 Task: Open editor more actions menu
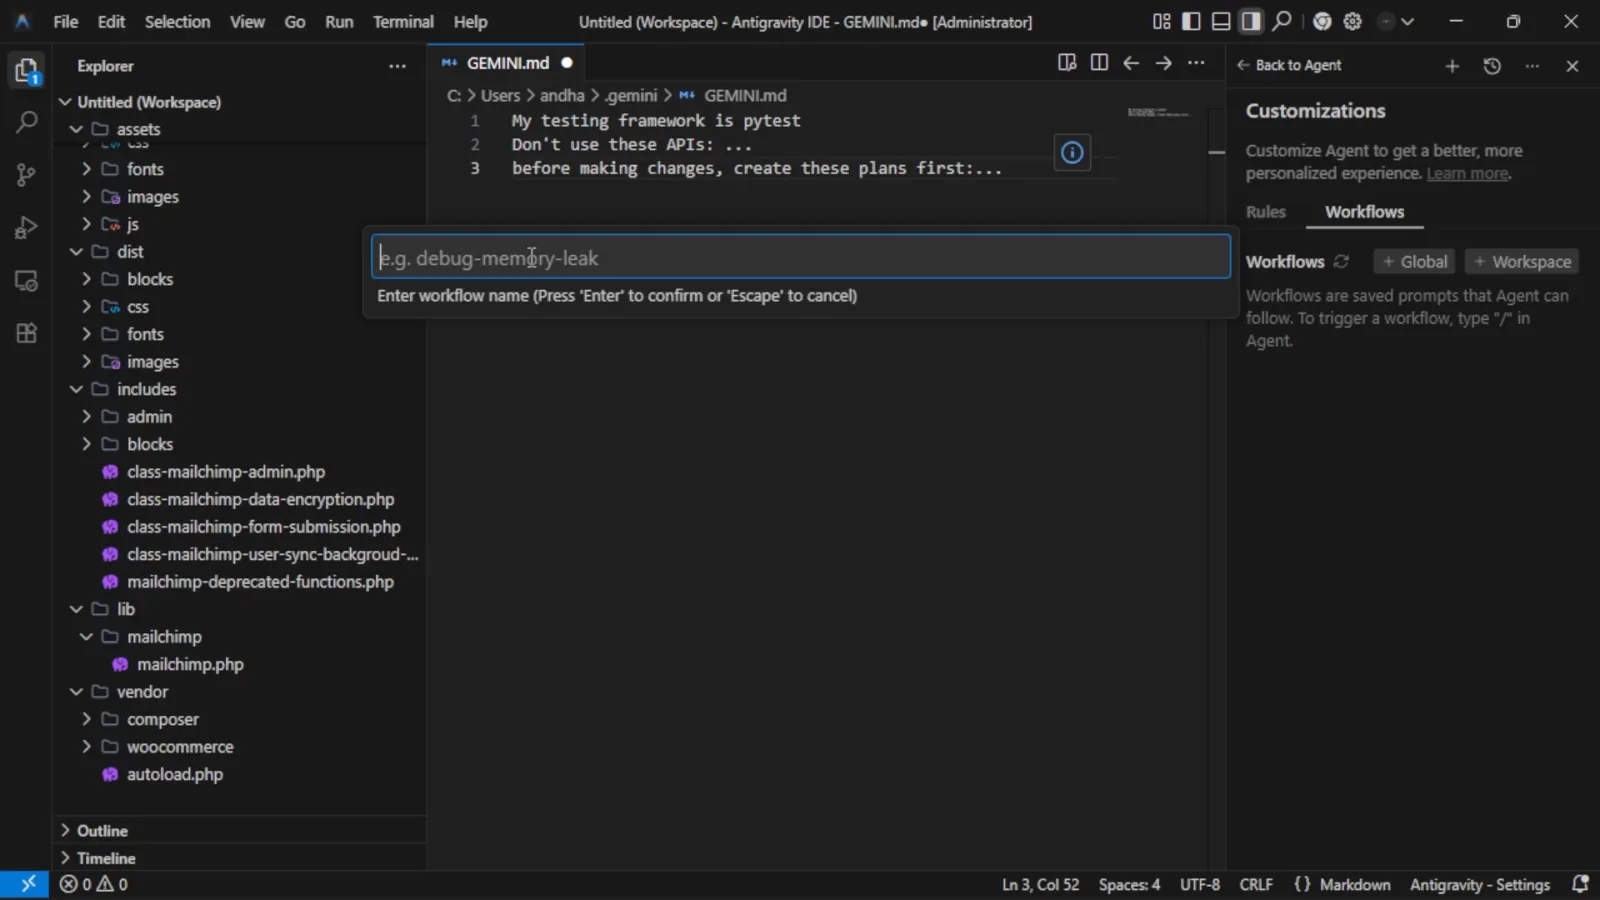1196,63
